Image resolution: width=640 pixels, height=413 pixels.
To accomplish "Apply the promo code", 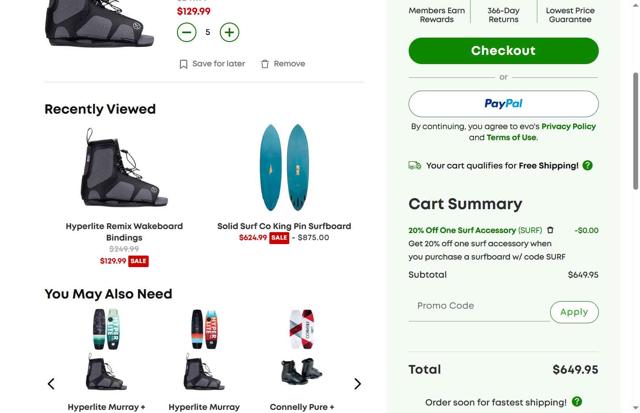I will click(x=574, y=312).
